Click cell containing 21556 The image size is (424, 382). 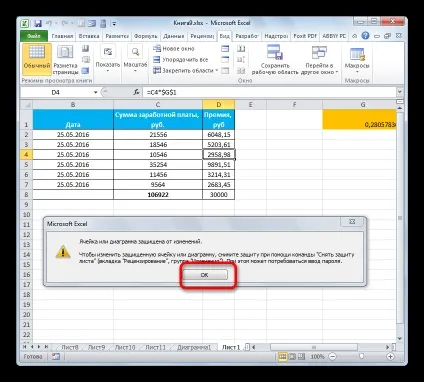(158, 135)
